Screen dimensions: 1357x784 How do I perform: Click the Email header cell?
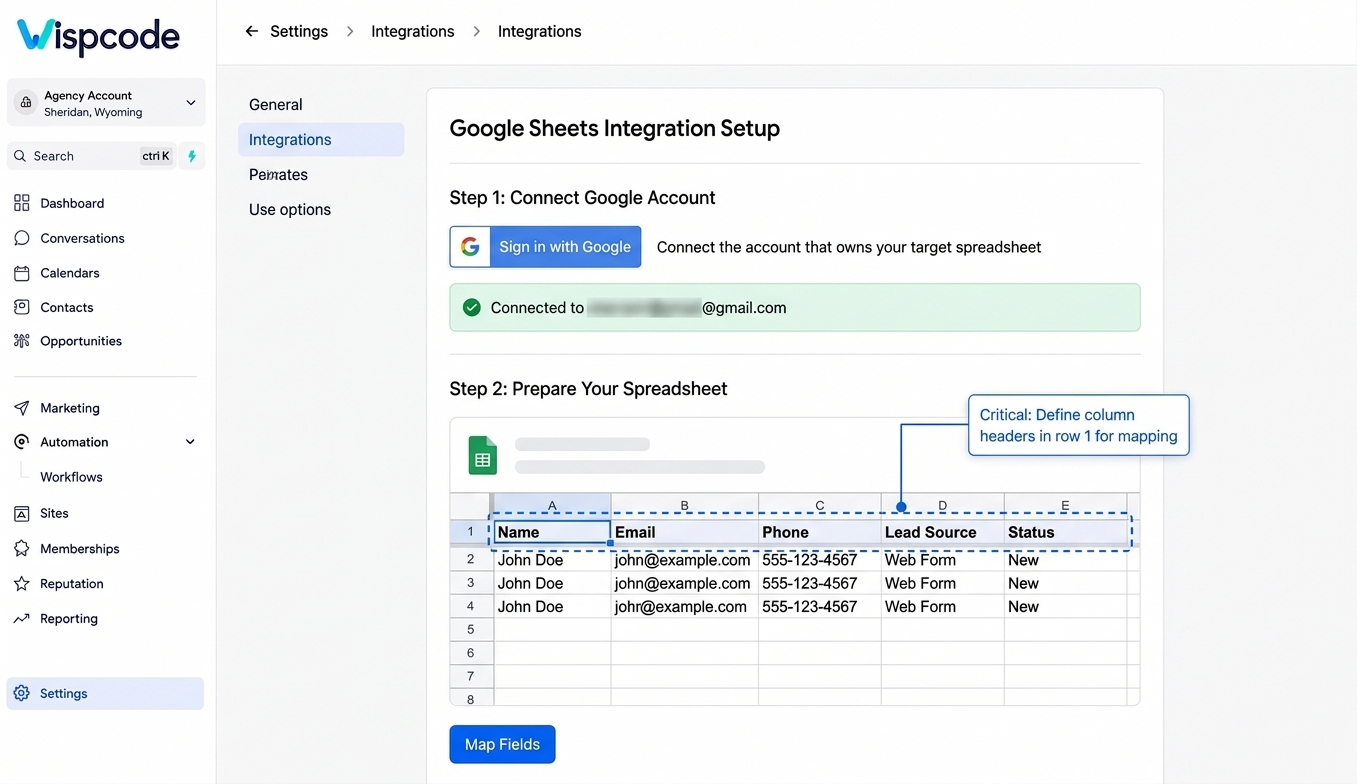685,532
